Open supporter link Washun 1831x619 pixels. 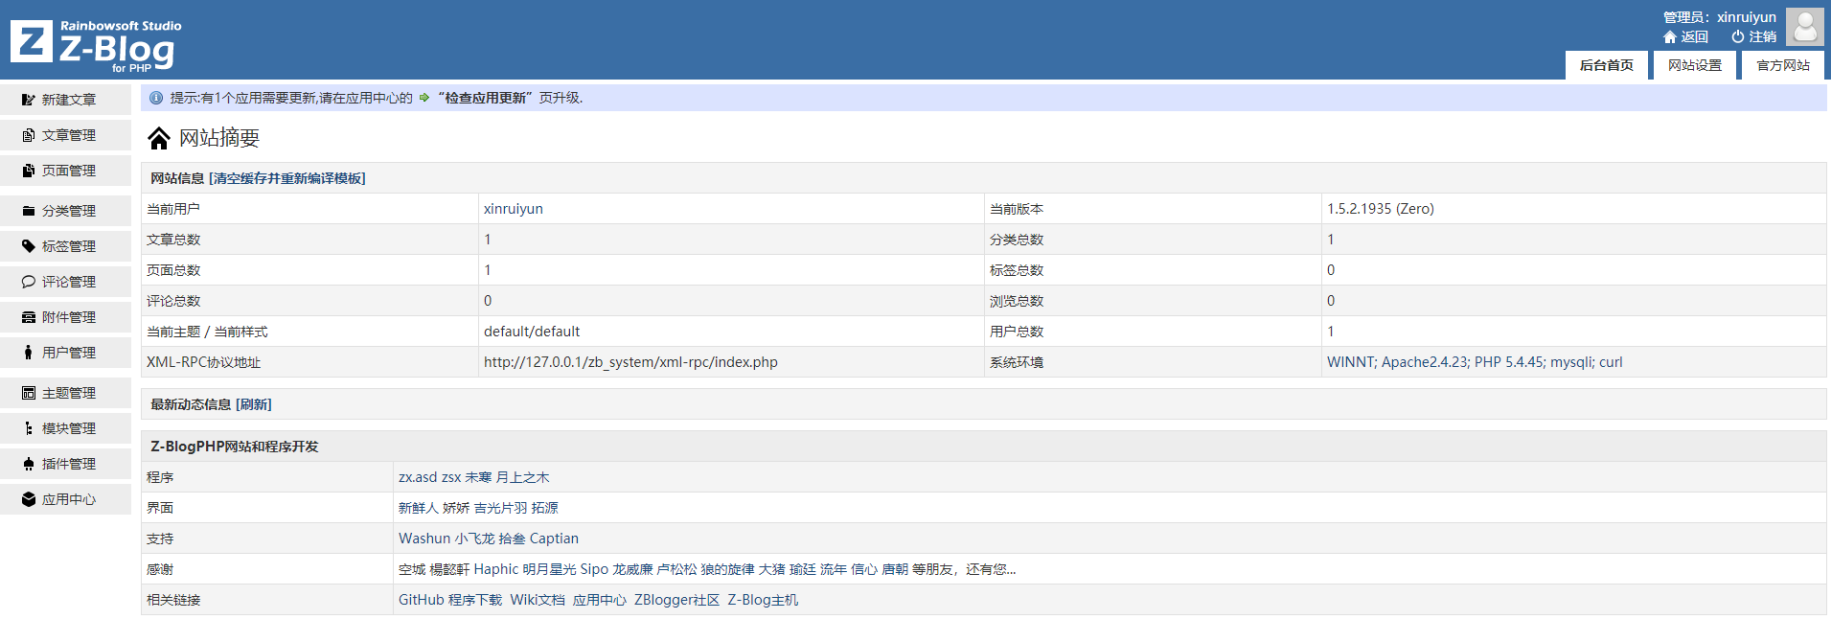click(x=425, y=539)
